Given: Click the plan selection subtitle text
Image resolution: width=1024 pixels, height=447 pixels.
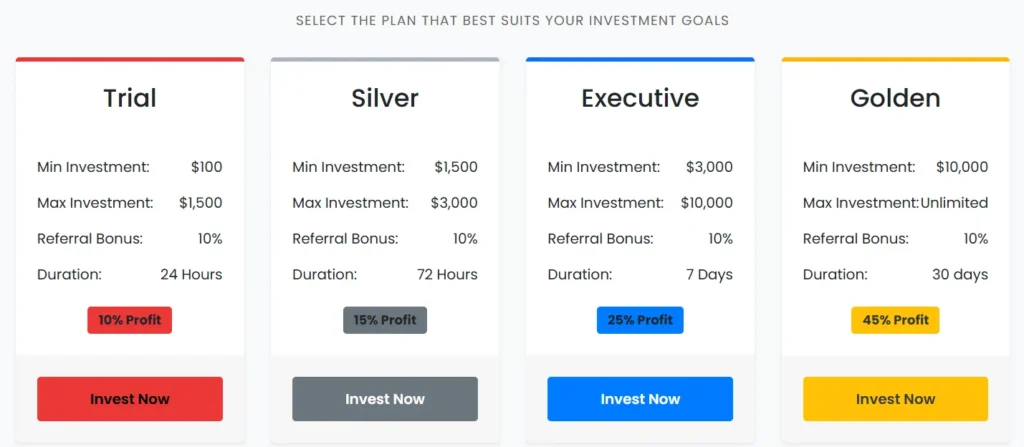Looking at the screenshot, I should [x=512, y=20].
